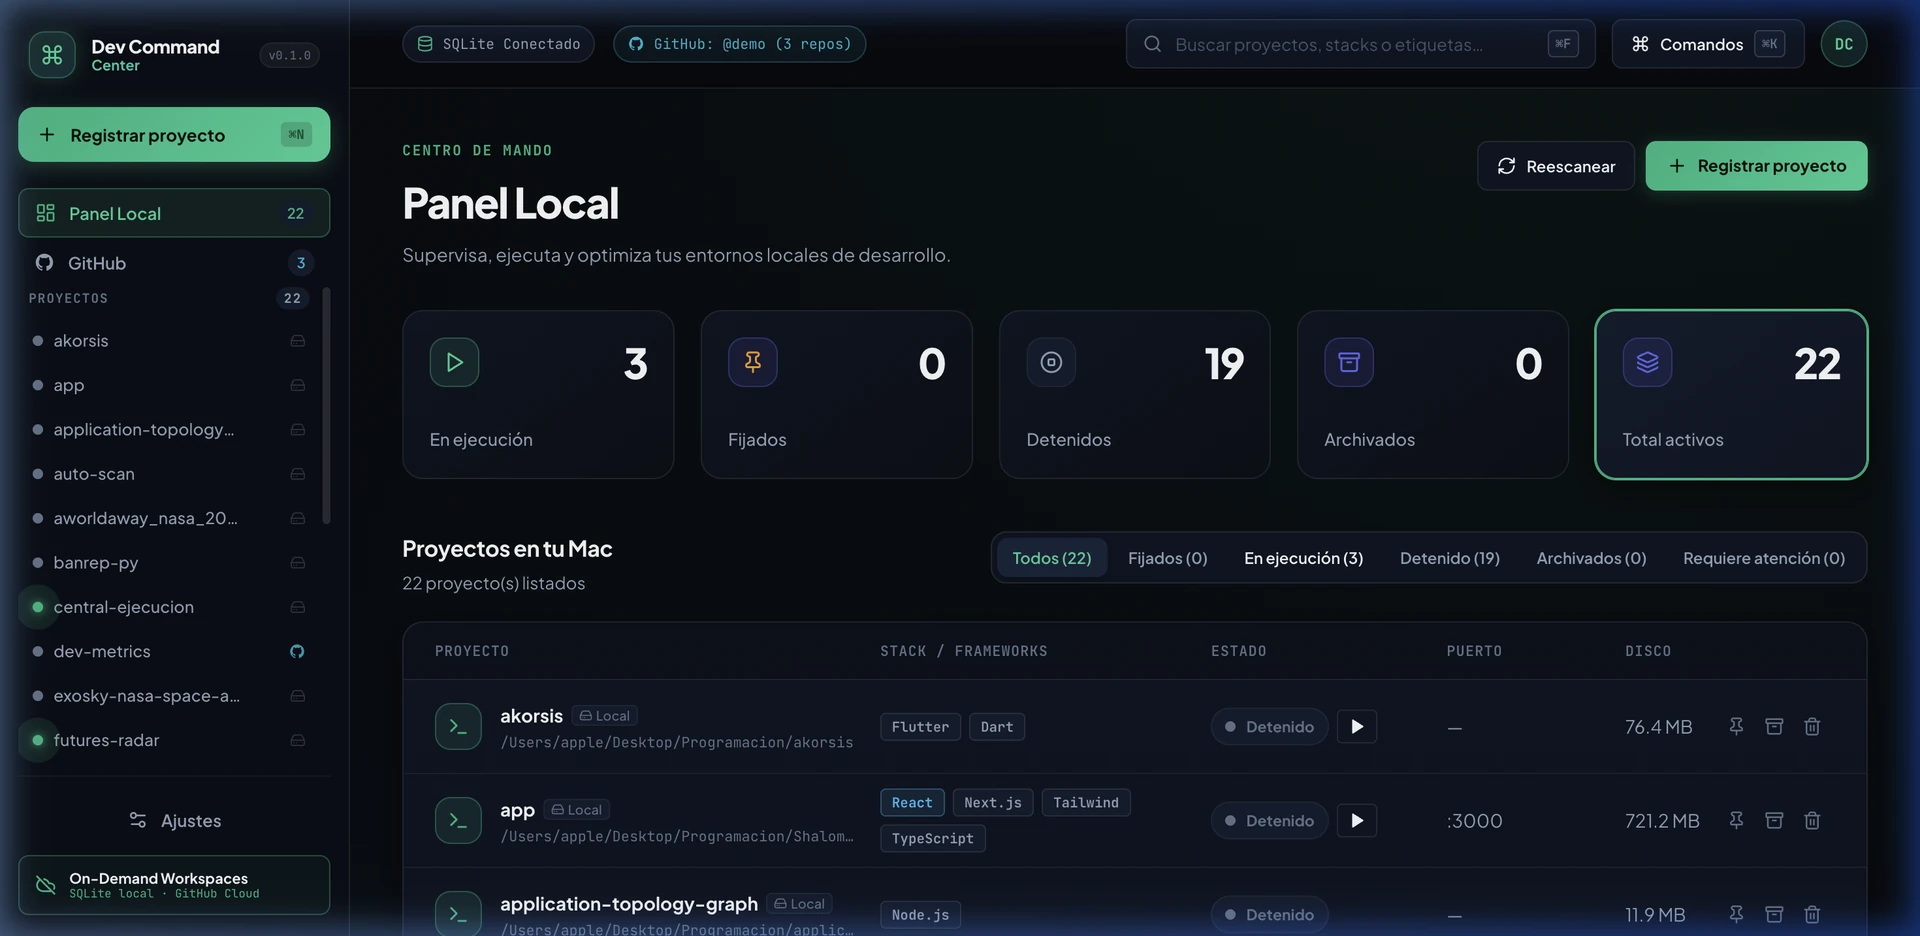Click Registrar proyecto in the sidebar

pos(174,135)
